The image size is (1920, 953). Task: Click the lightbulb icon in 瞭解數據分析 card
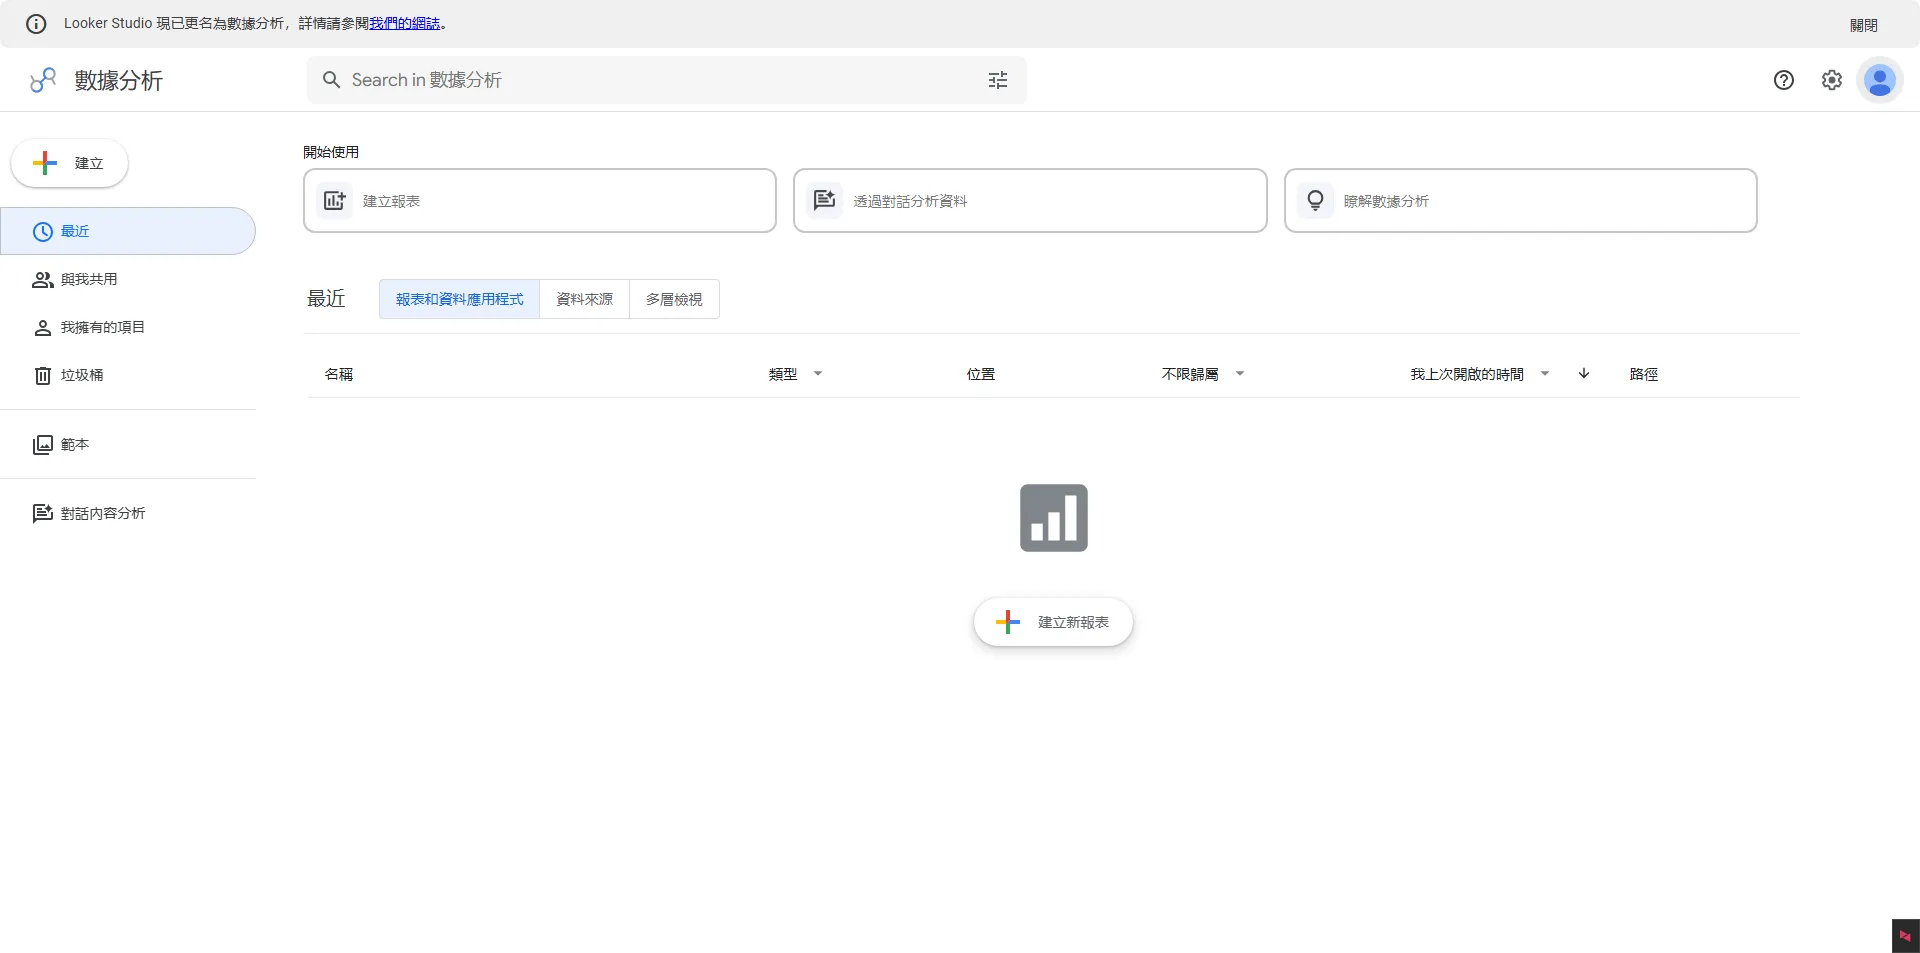pos(1316,201)
